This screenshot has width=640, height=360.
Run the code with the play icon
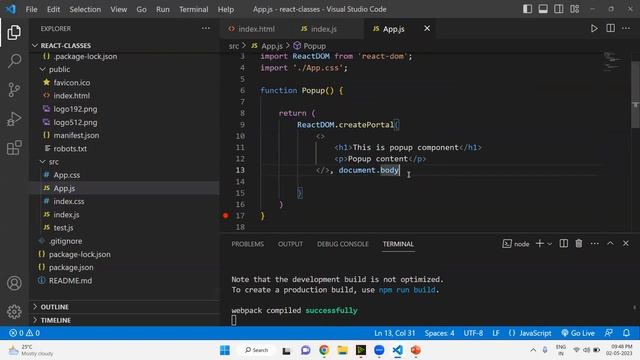click(x=594, y=28)
